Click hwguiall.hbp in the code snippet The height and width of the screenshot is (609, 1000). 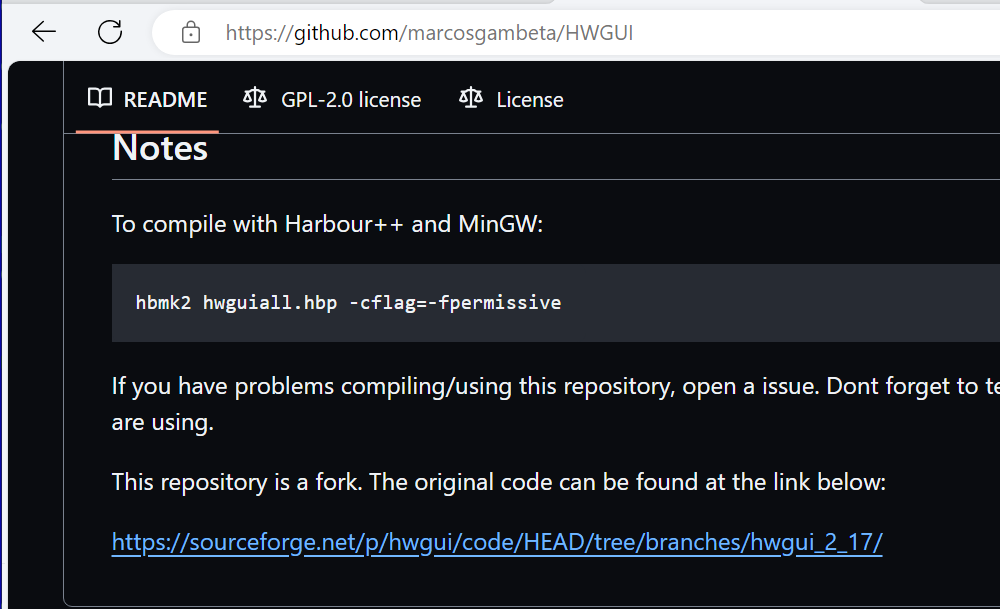click(270, 302)
